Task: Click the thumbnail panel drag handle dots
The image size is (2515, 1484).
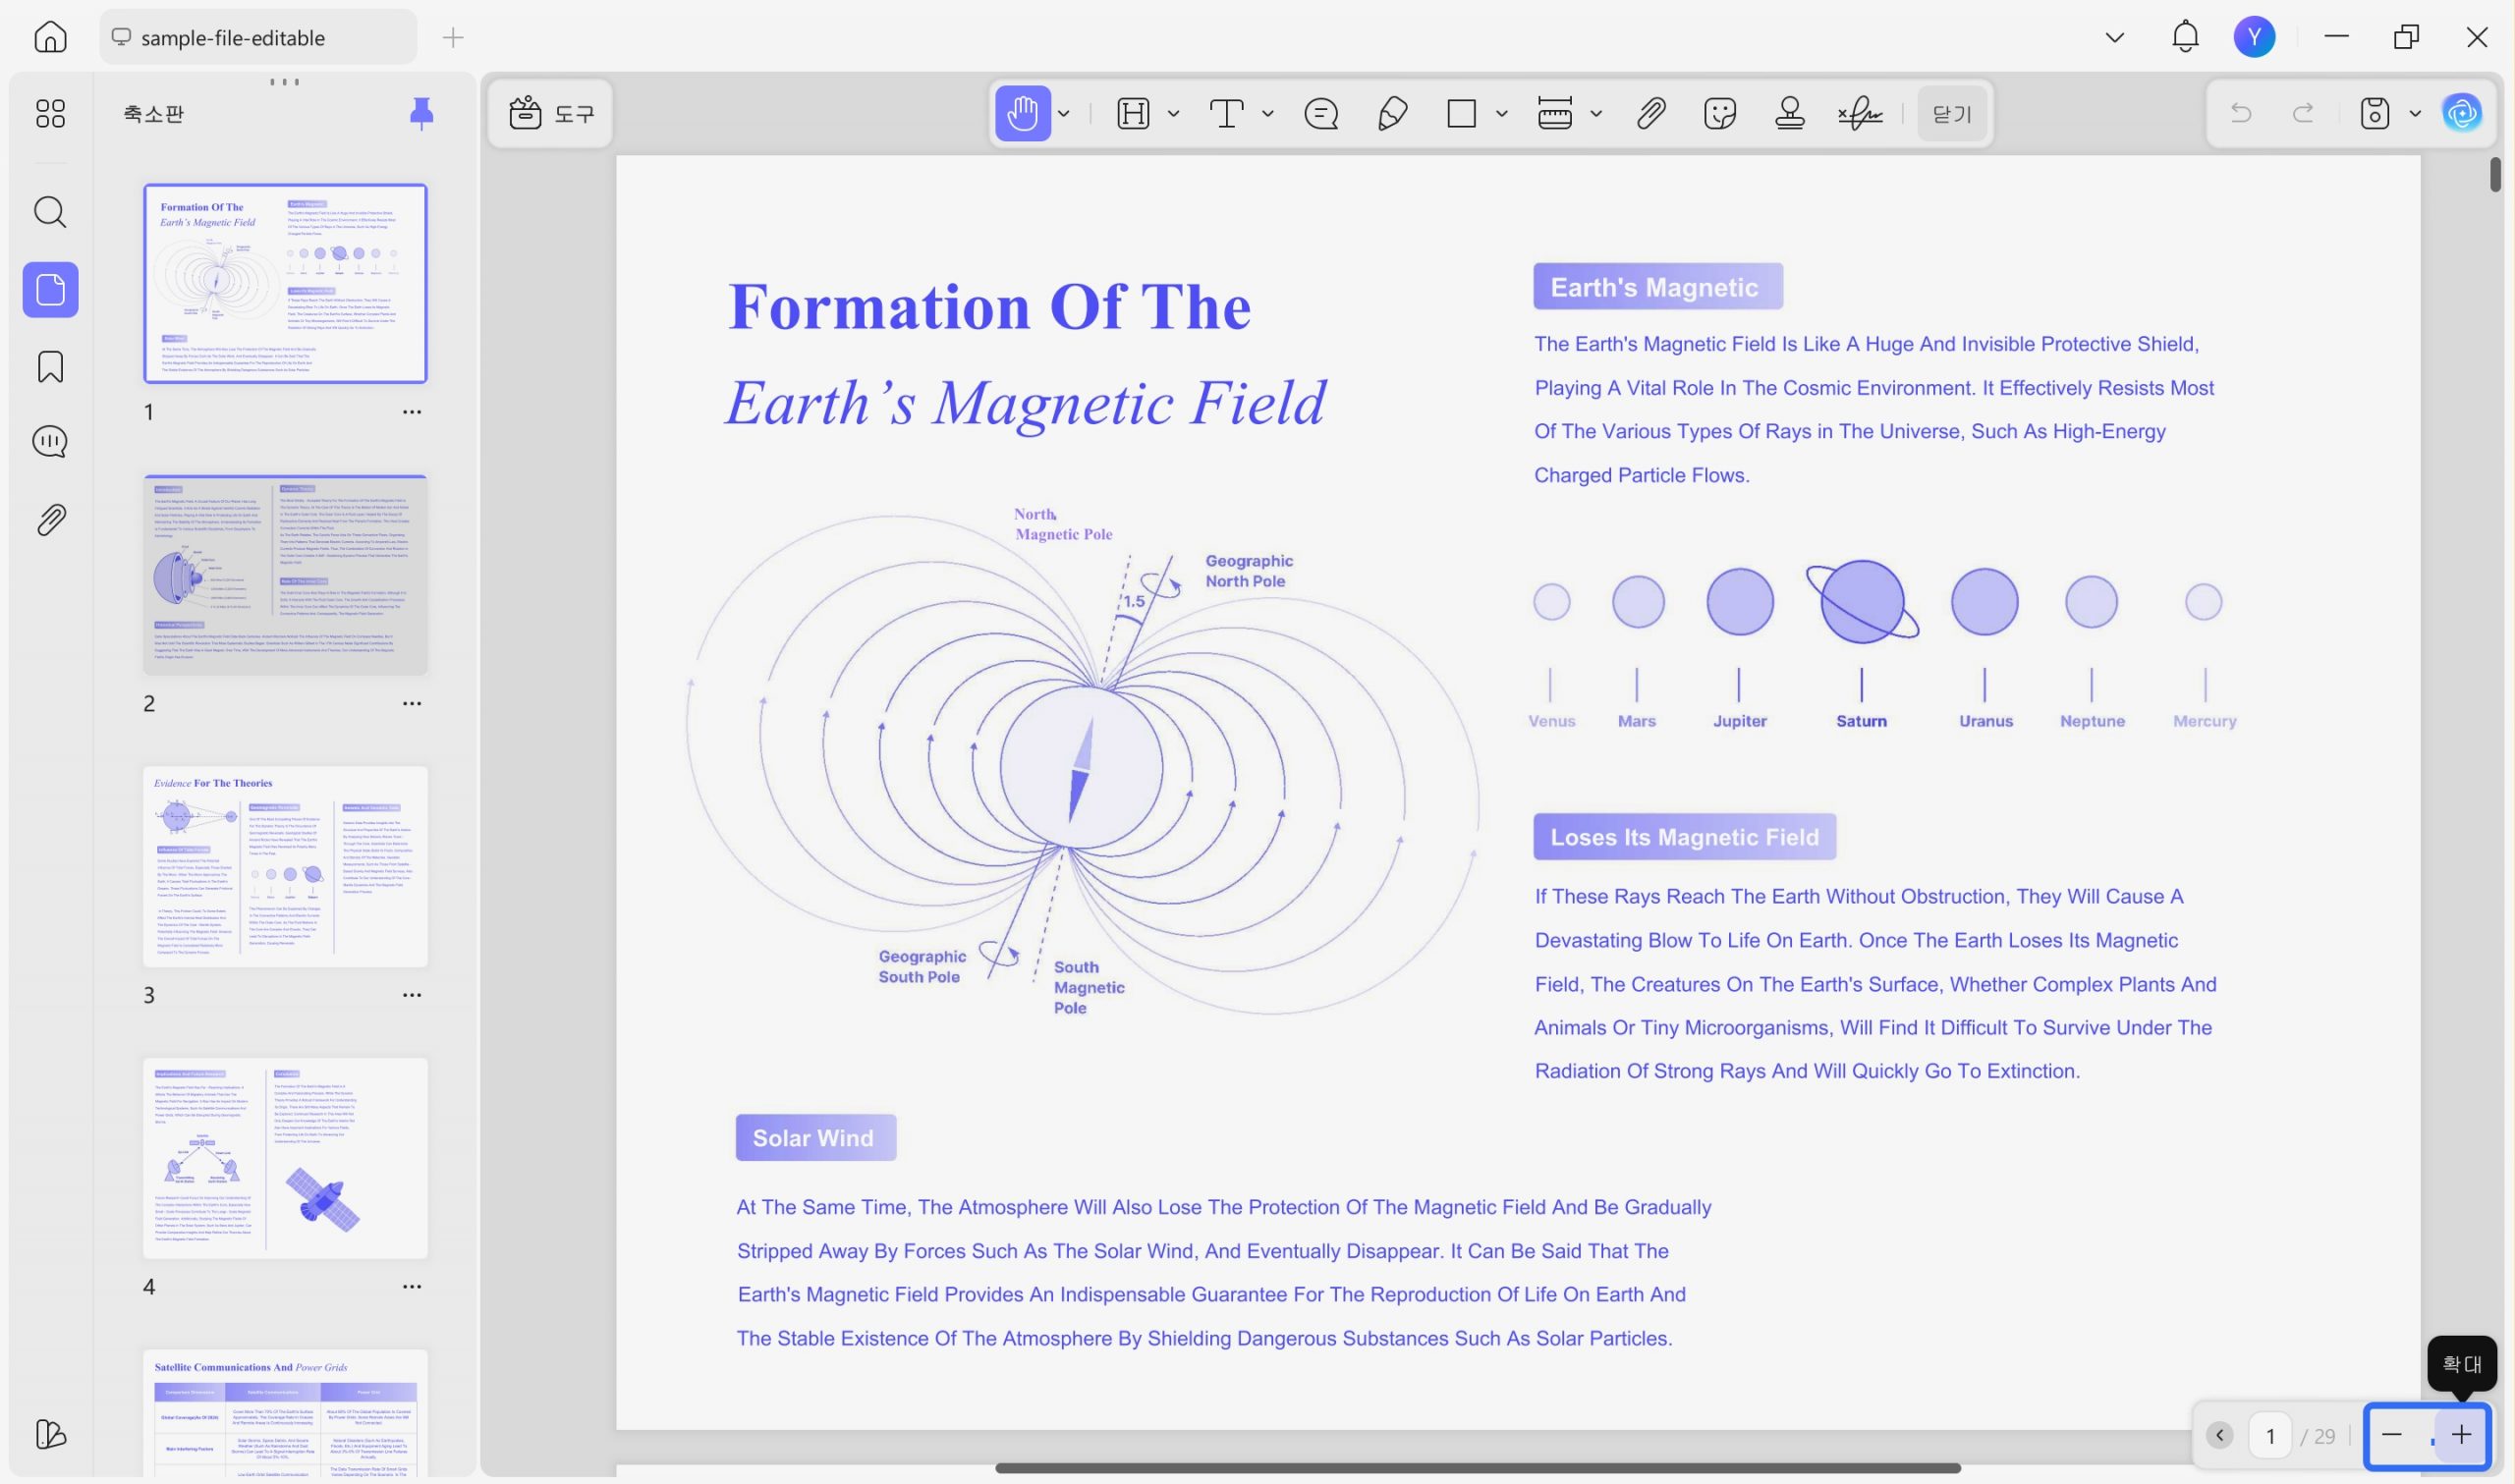Action: pyautogui.click(x=285, y=82)
